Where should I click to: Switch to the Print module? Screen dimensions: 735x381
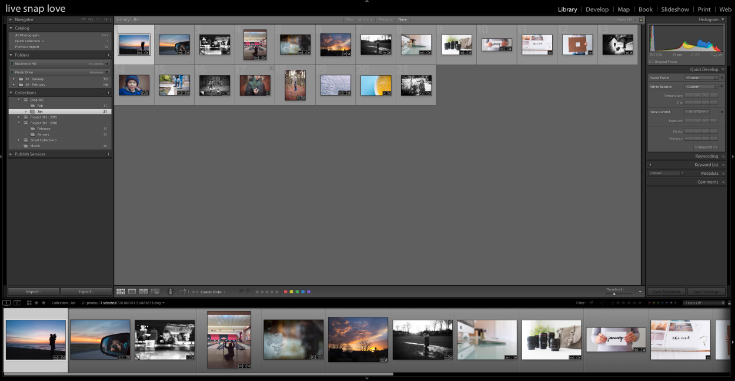click(704, 9)
